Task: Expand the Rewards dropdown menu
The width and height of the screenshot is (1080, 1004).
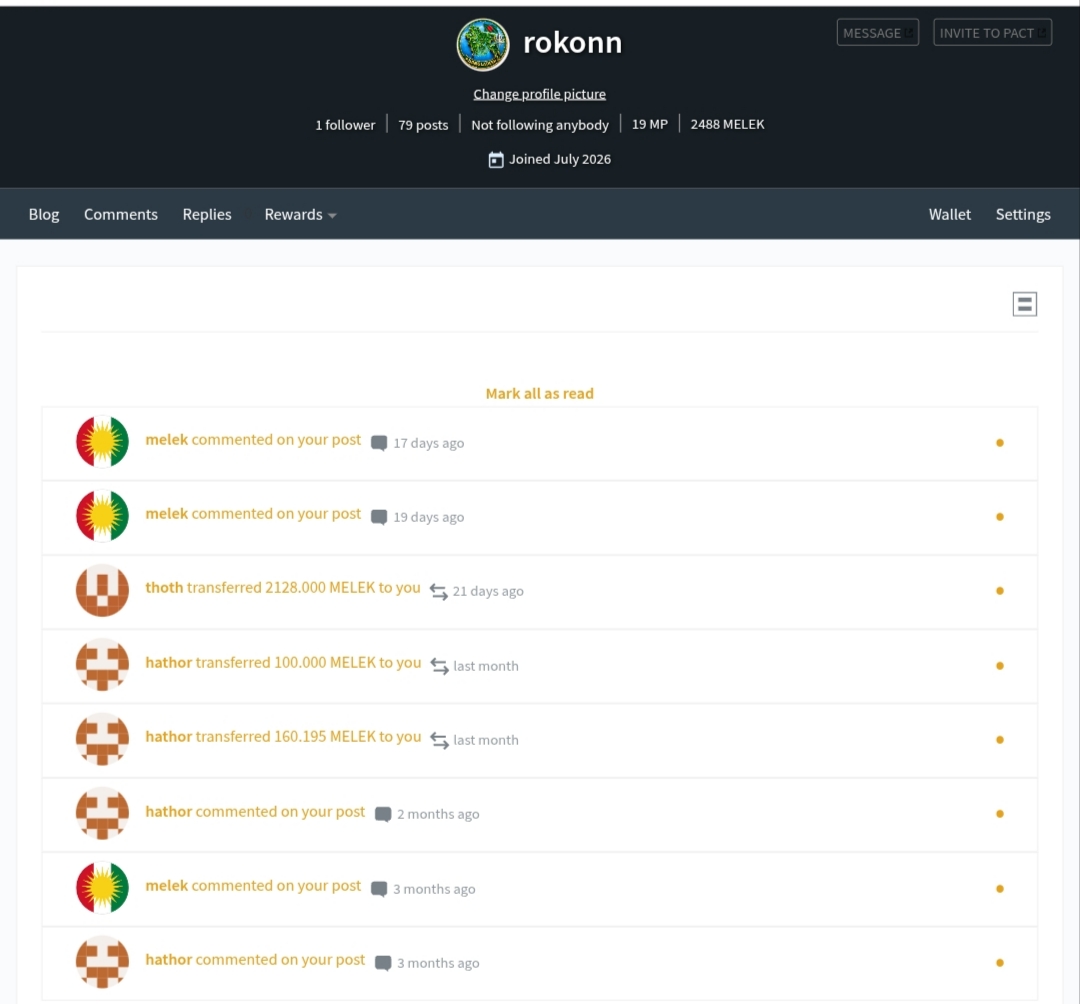Action: (x=300, y=215)
